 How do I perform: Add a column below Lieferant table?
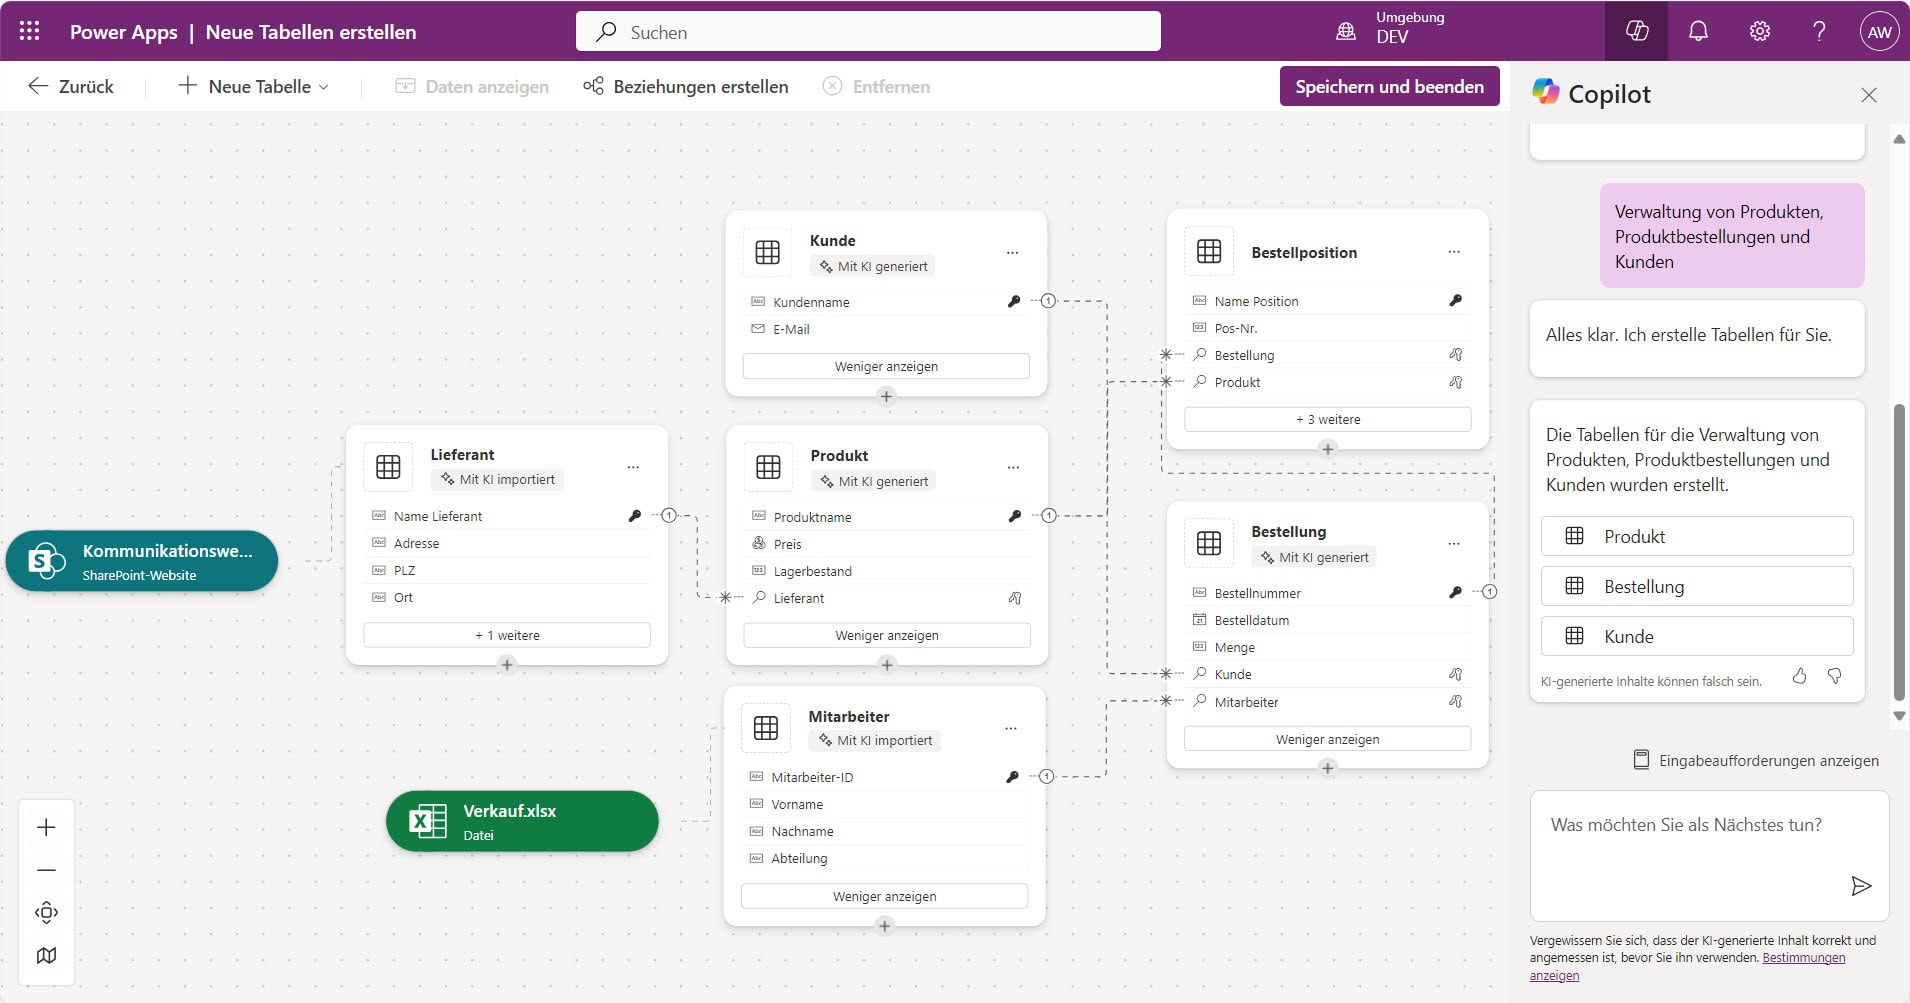coord(507,664)
